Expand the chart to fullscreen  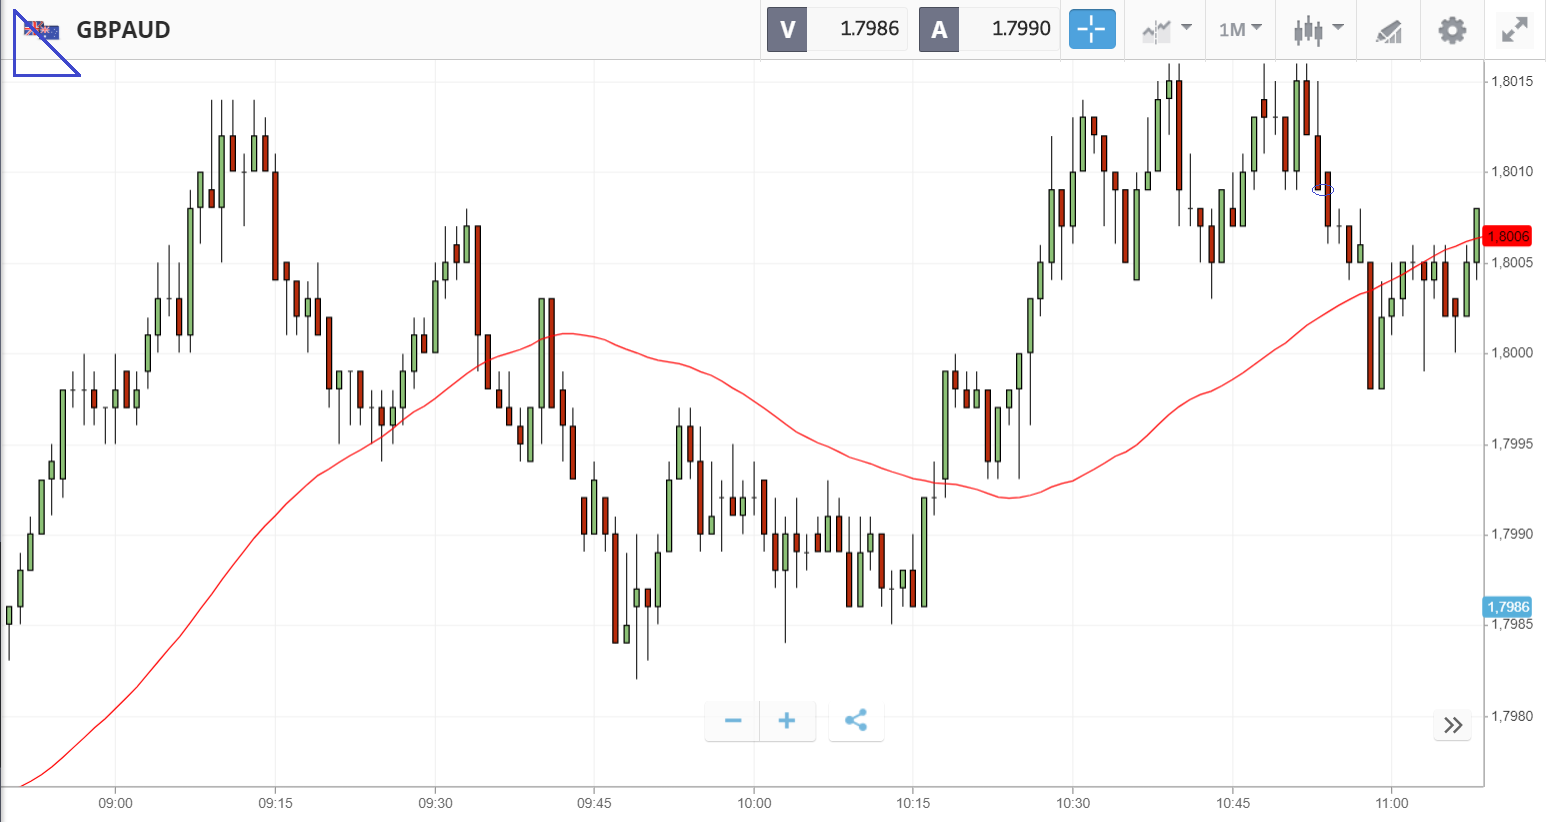click(x=1515, y=30)
